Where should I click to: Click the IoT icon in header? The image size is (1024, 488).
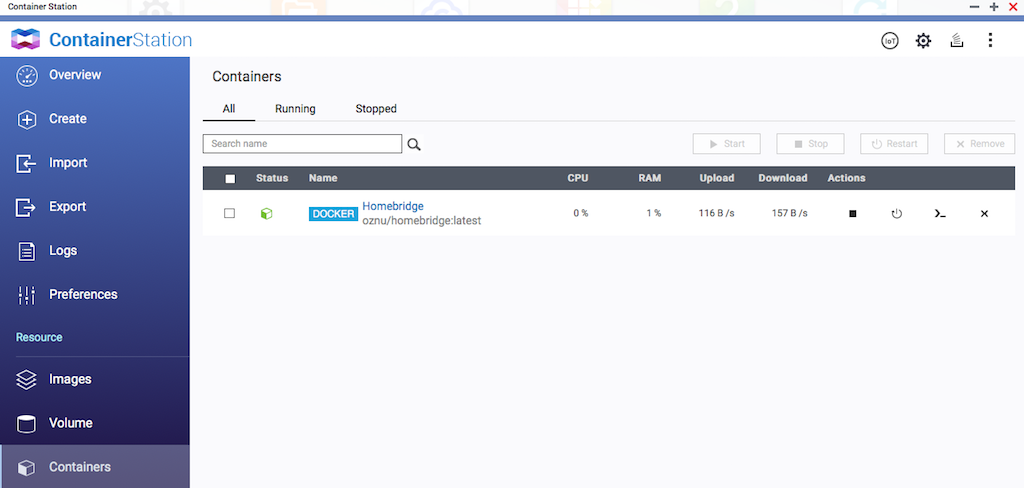(889, 41)
